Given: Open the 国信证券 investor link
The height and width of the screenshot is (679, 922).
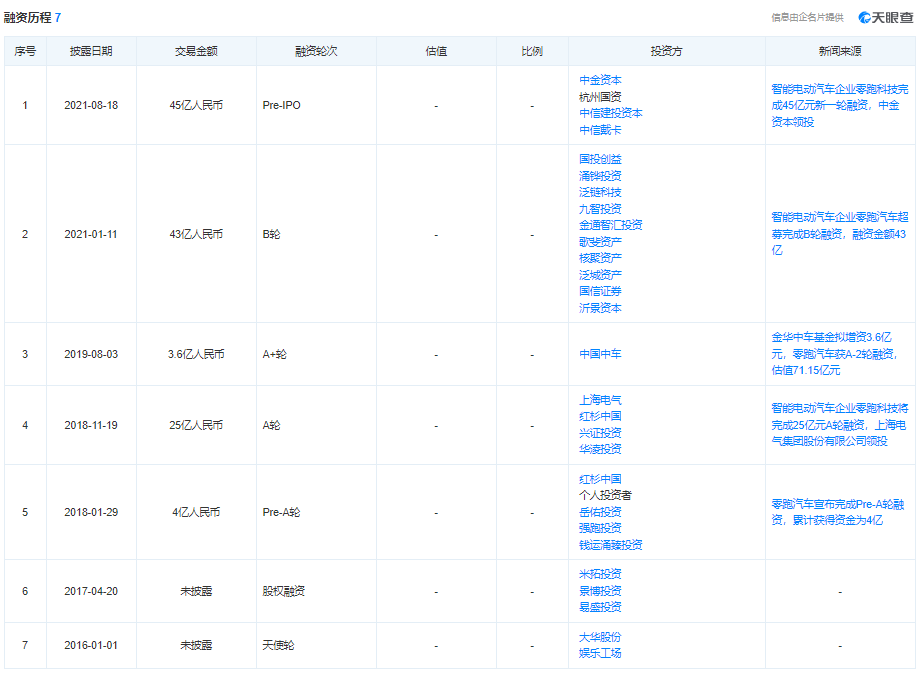Looking at the screenshot, I should point(600,292).
